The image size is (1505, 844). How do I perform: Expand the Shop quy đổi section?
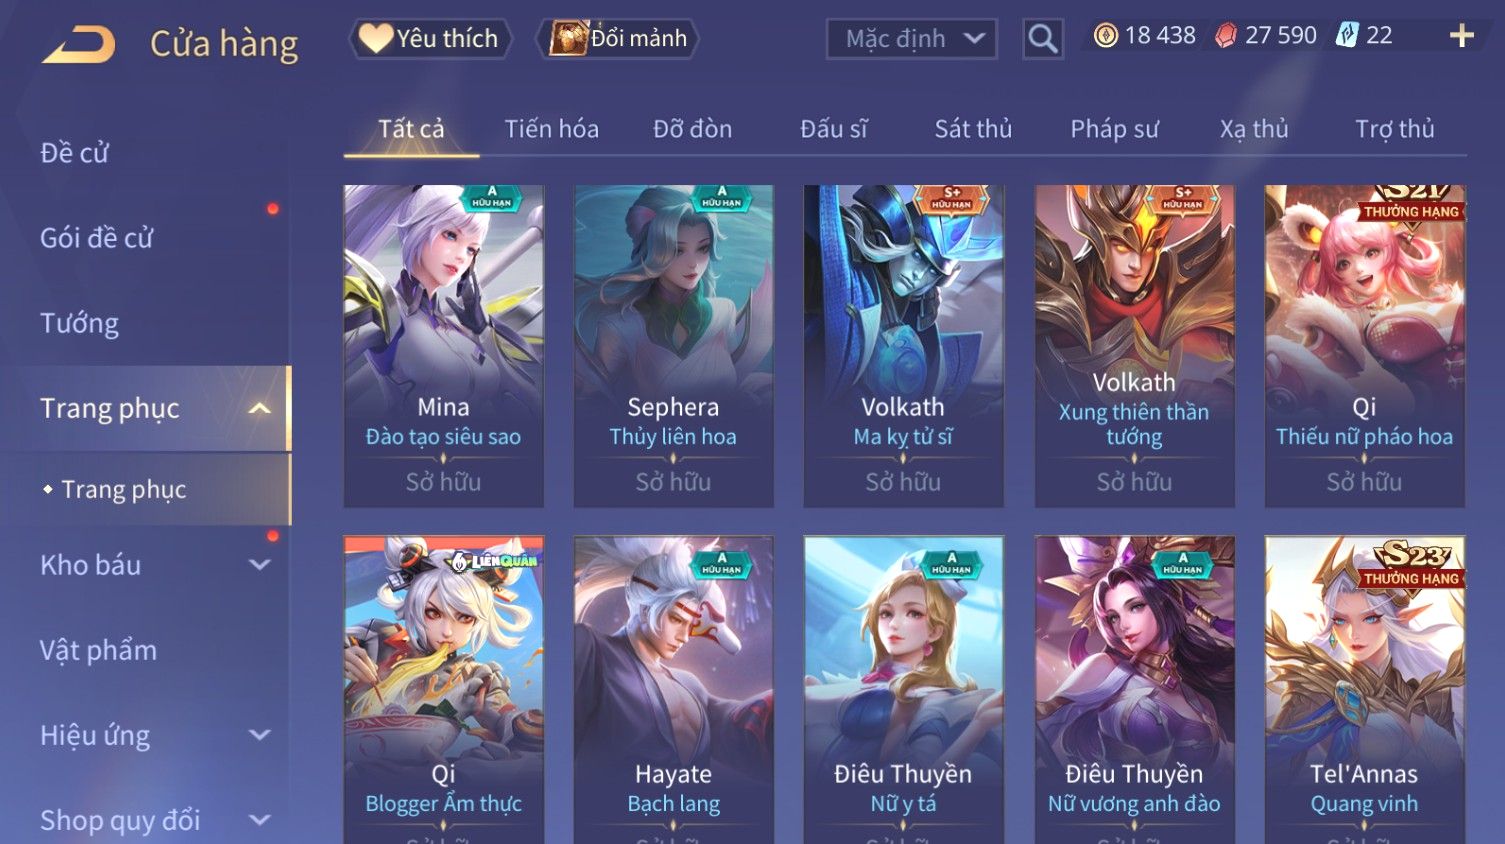260,820
